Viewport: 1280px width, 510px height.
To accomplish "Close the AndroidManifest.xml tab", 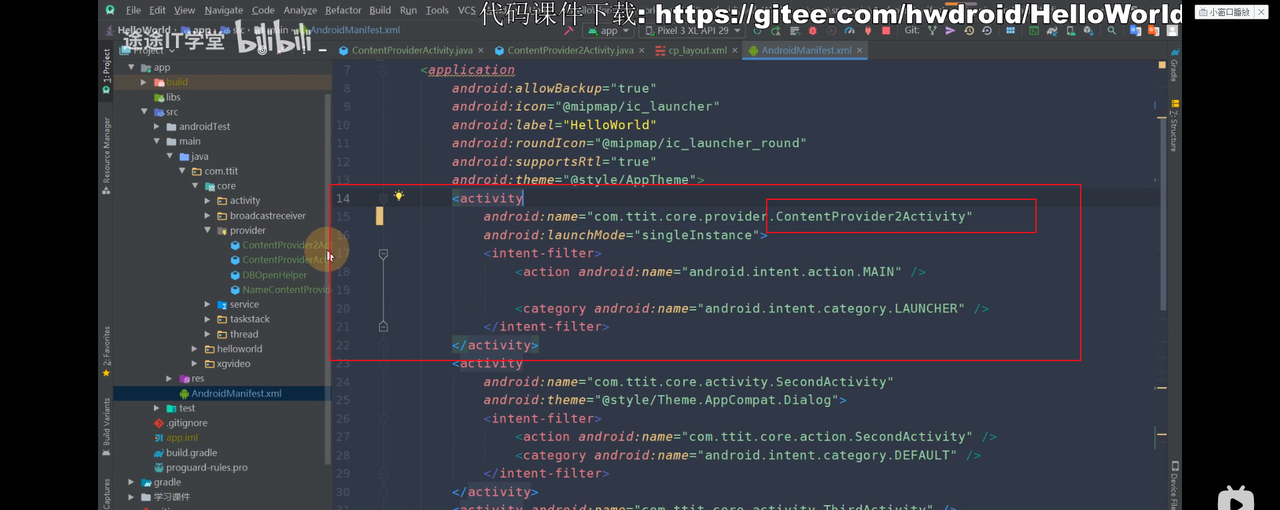I will (x=859, y=50).
